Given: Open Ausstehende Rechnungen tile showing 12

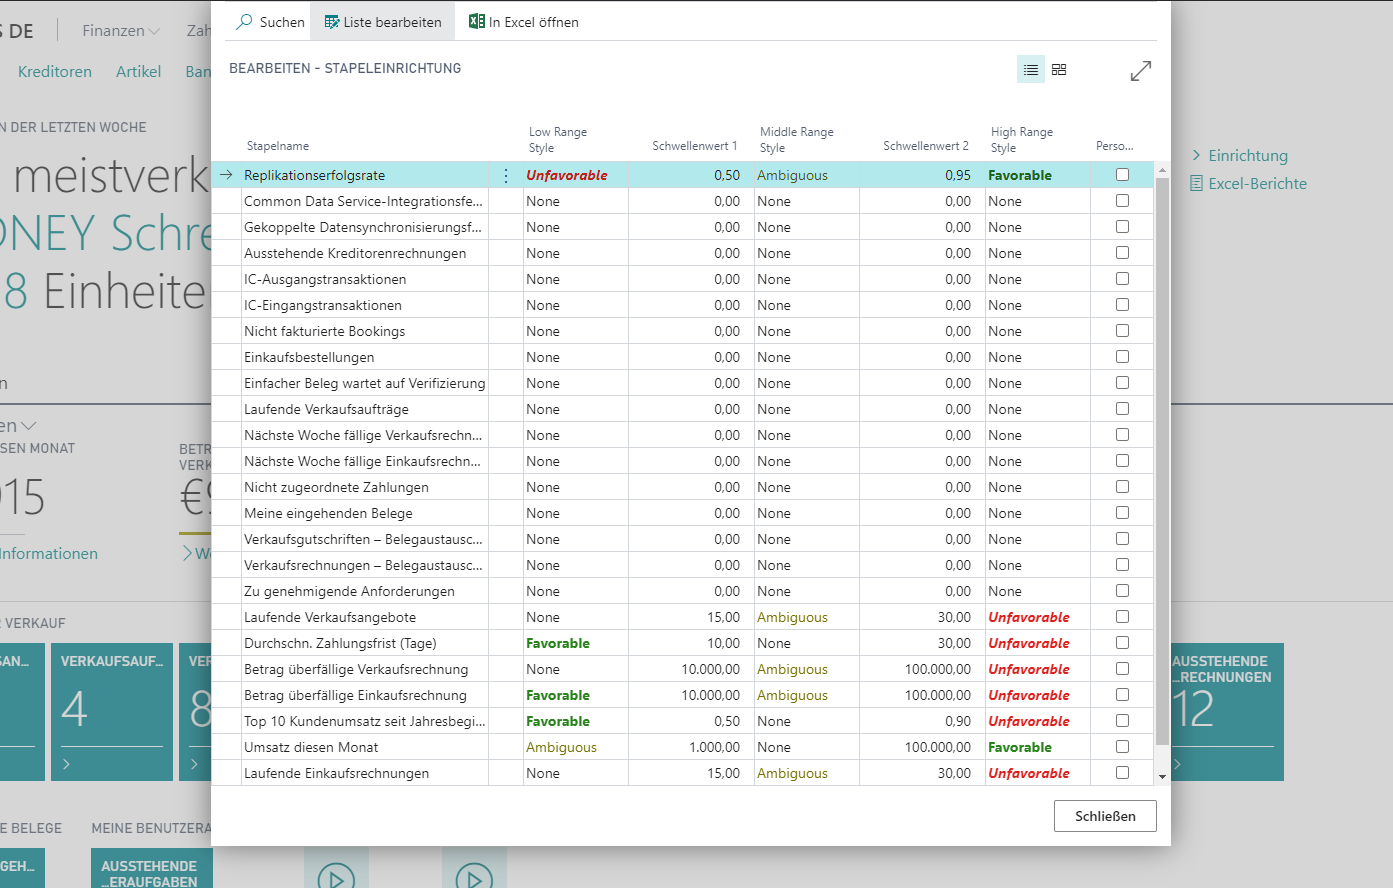Looking at the screenshot, I should click(1227, 712).
